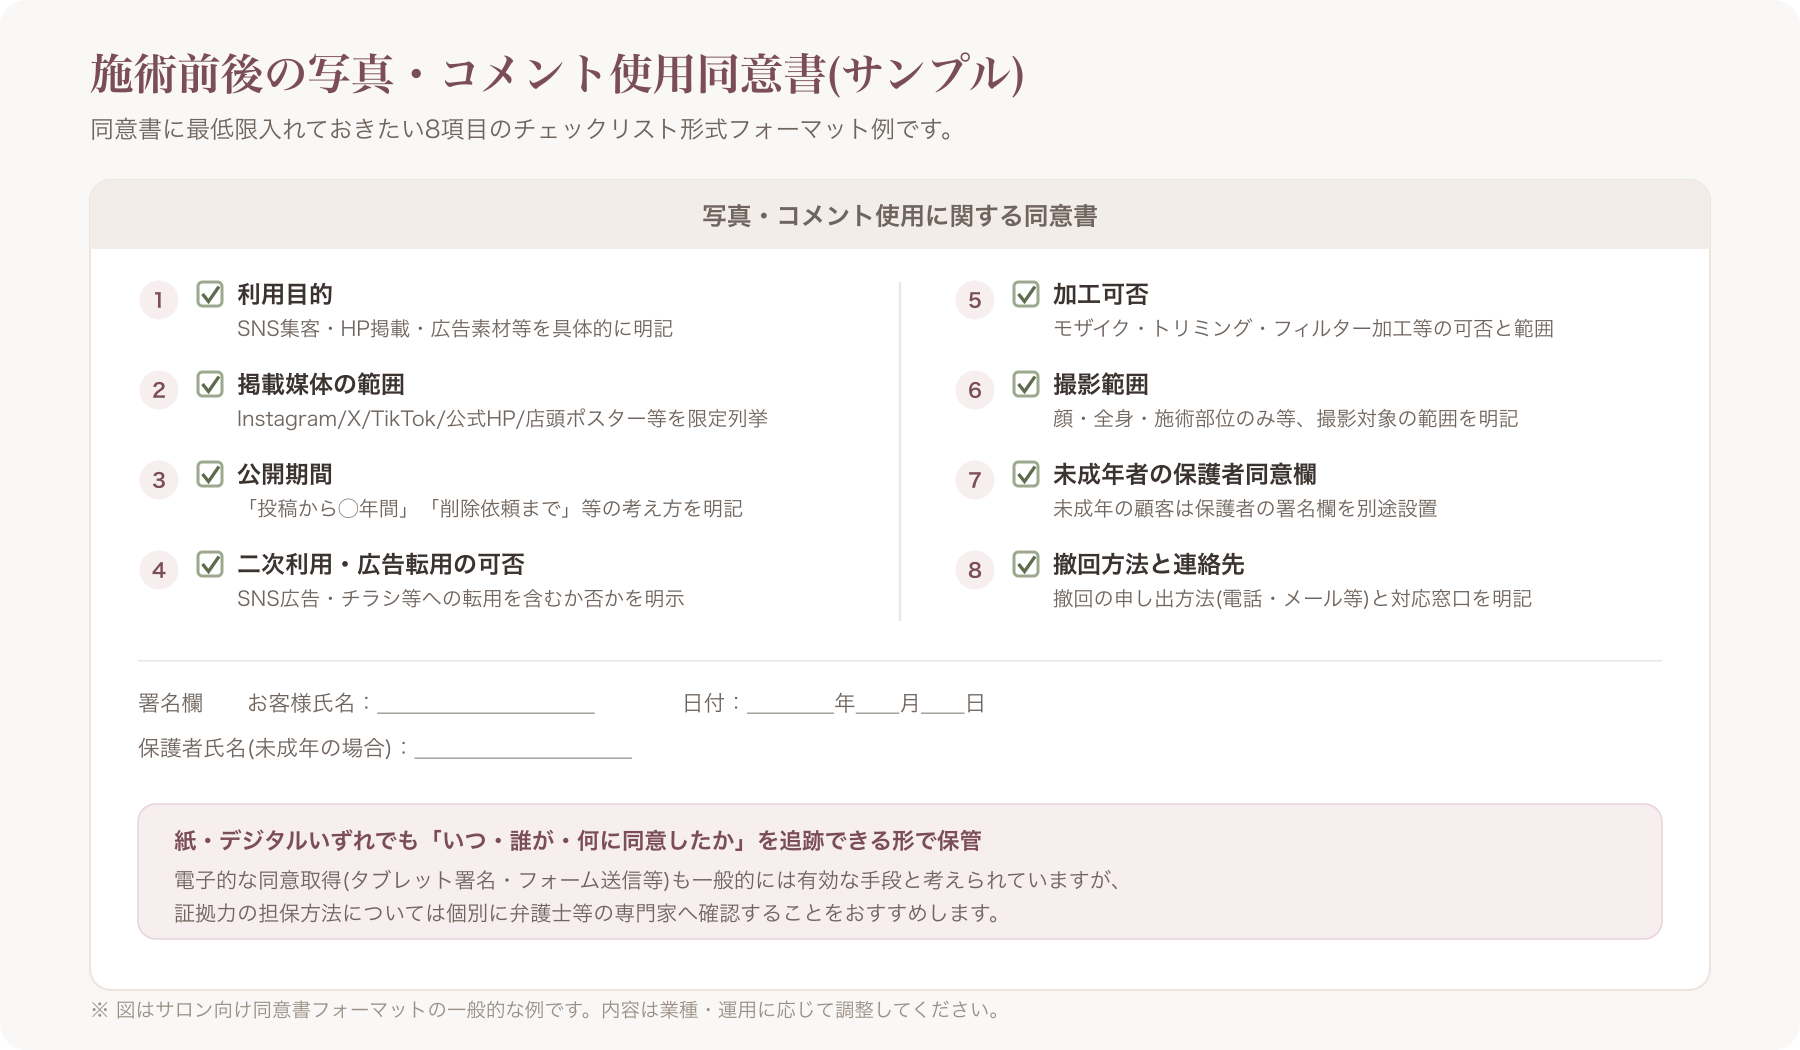Viewport: 1800px width, 1050px height.
Task: Click the 利用目的 heading text
Action: pos(285,294)
